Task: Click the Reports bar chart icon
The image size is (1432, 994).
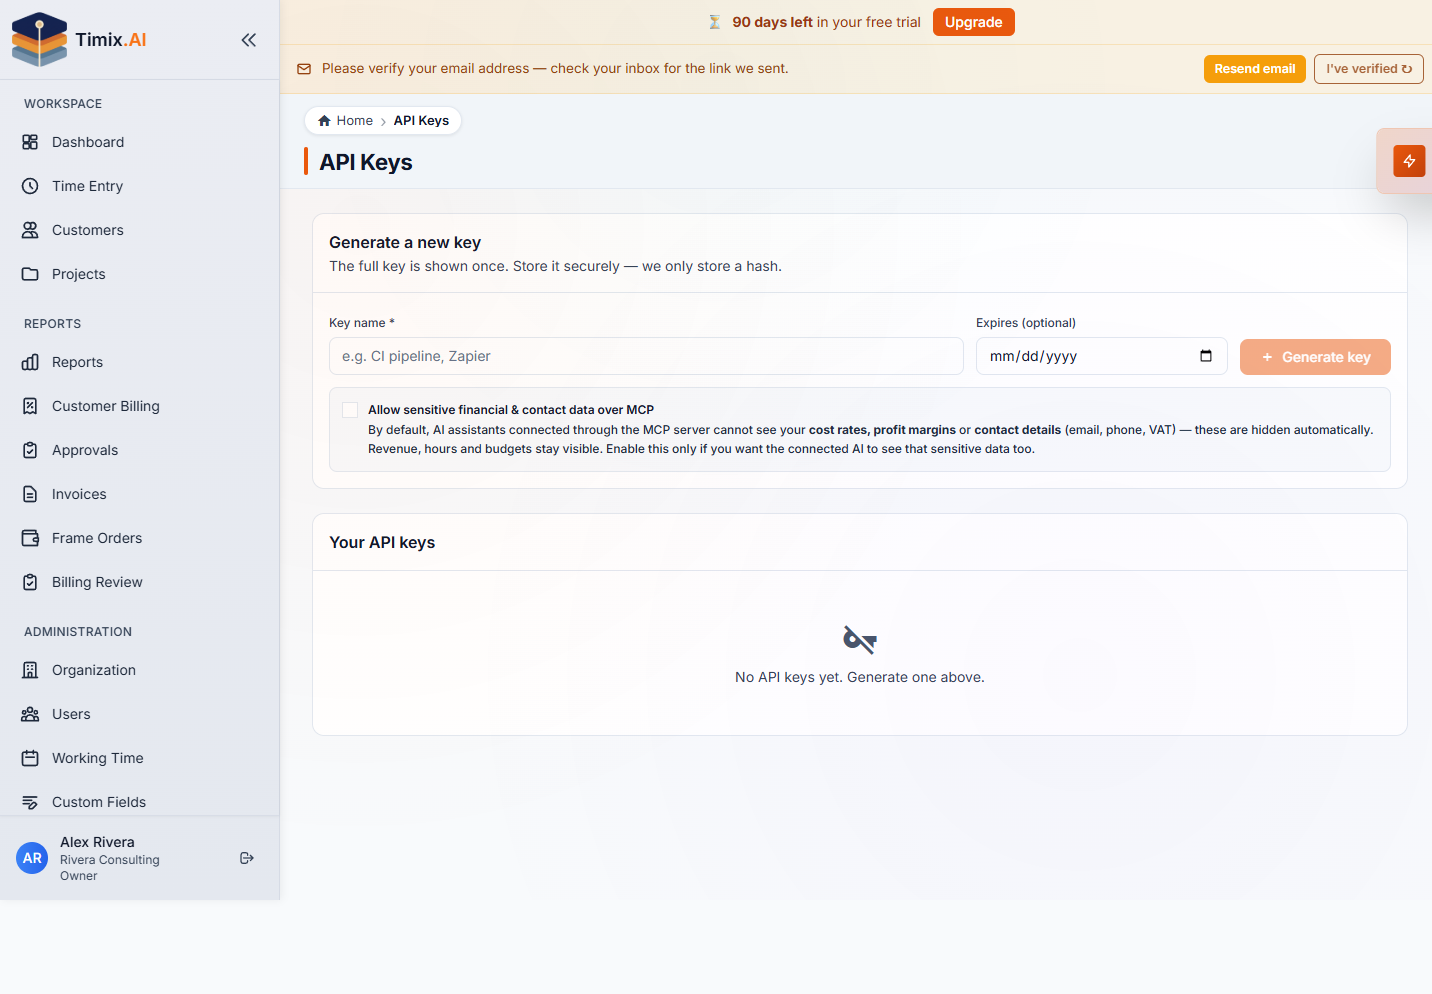Action: [x=30, y=362]
